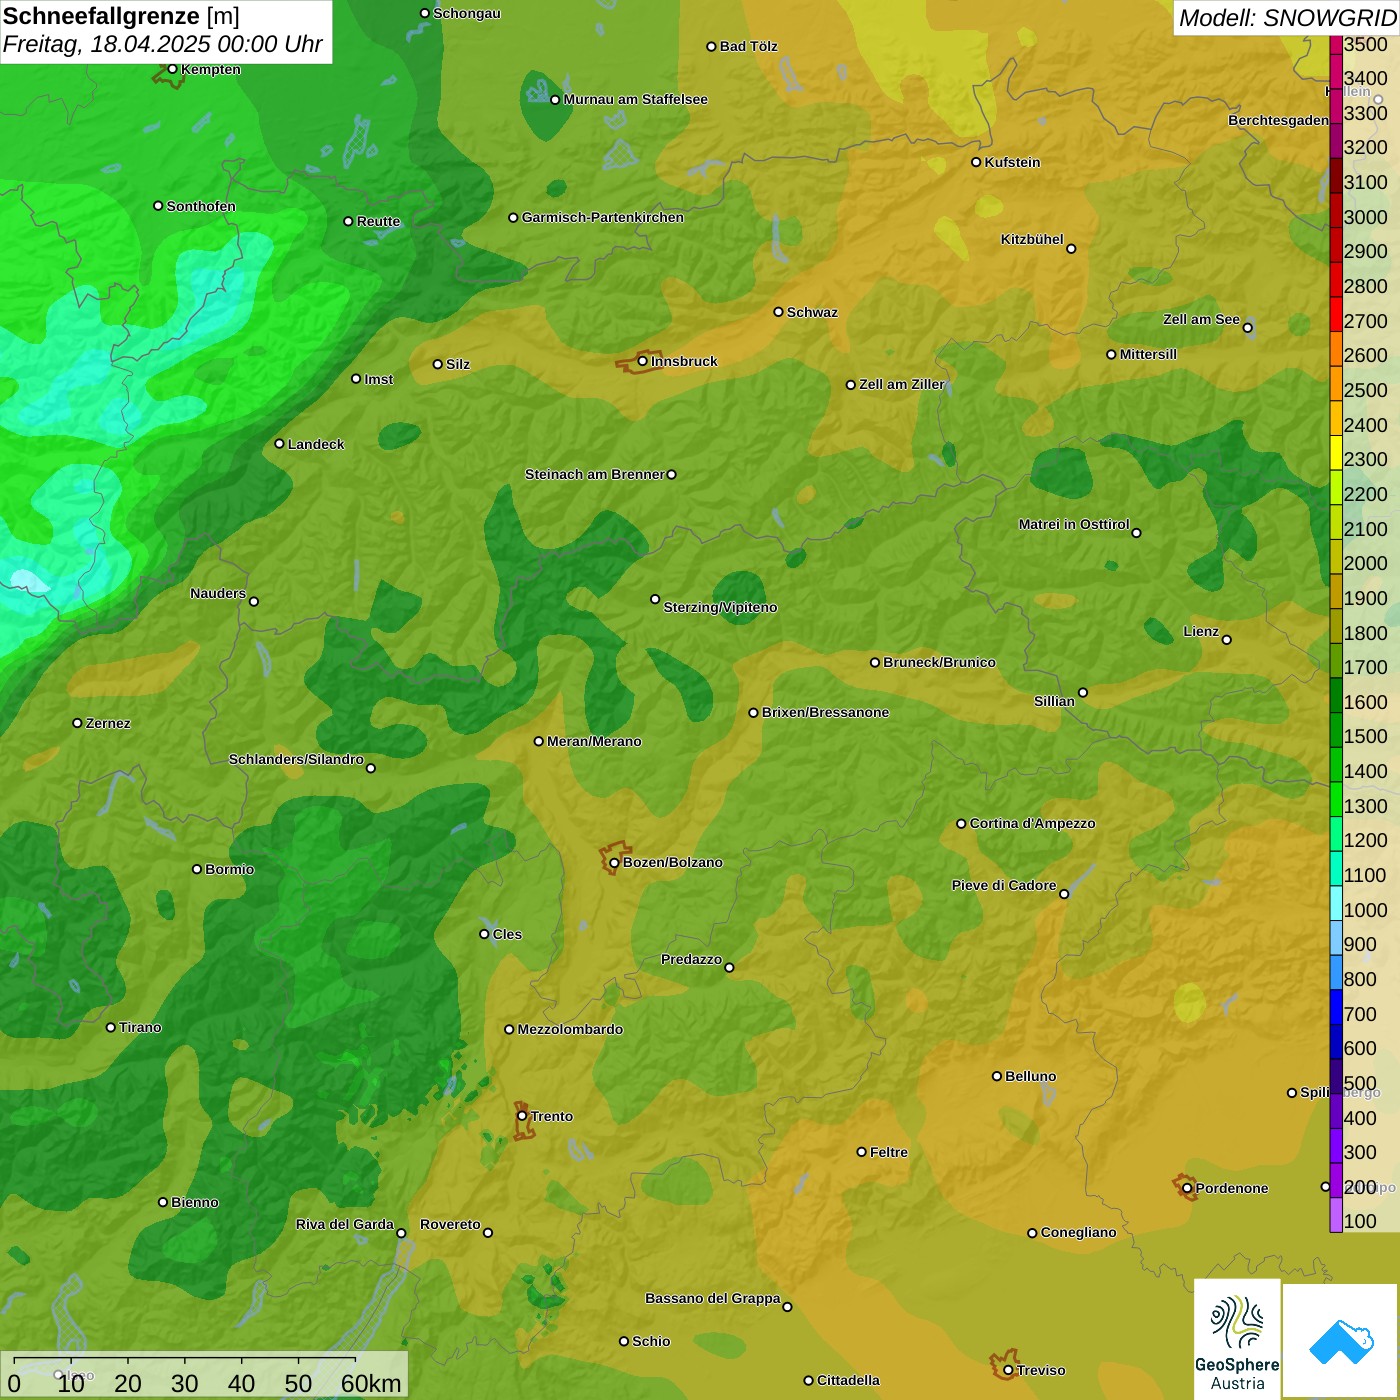Click the blue cloud house logo
1400x1400 pixels.
click(1341, 1340)
